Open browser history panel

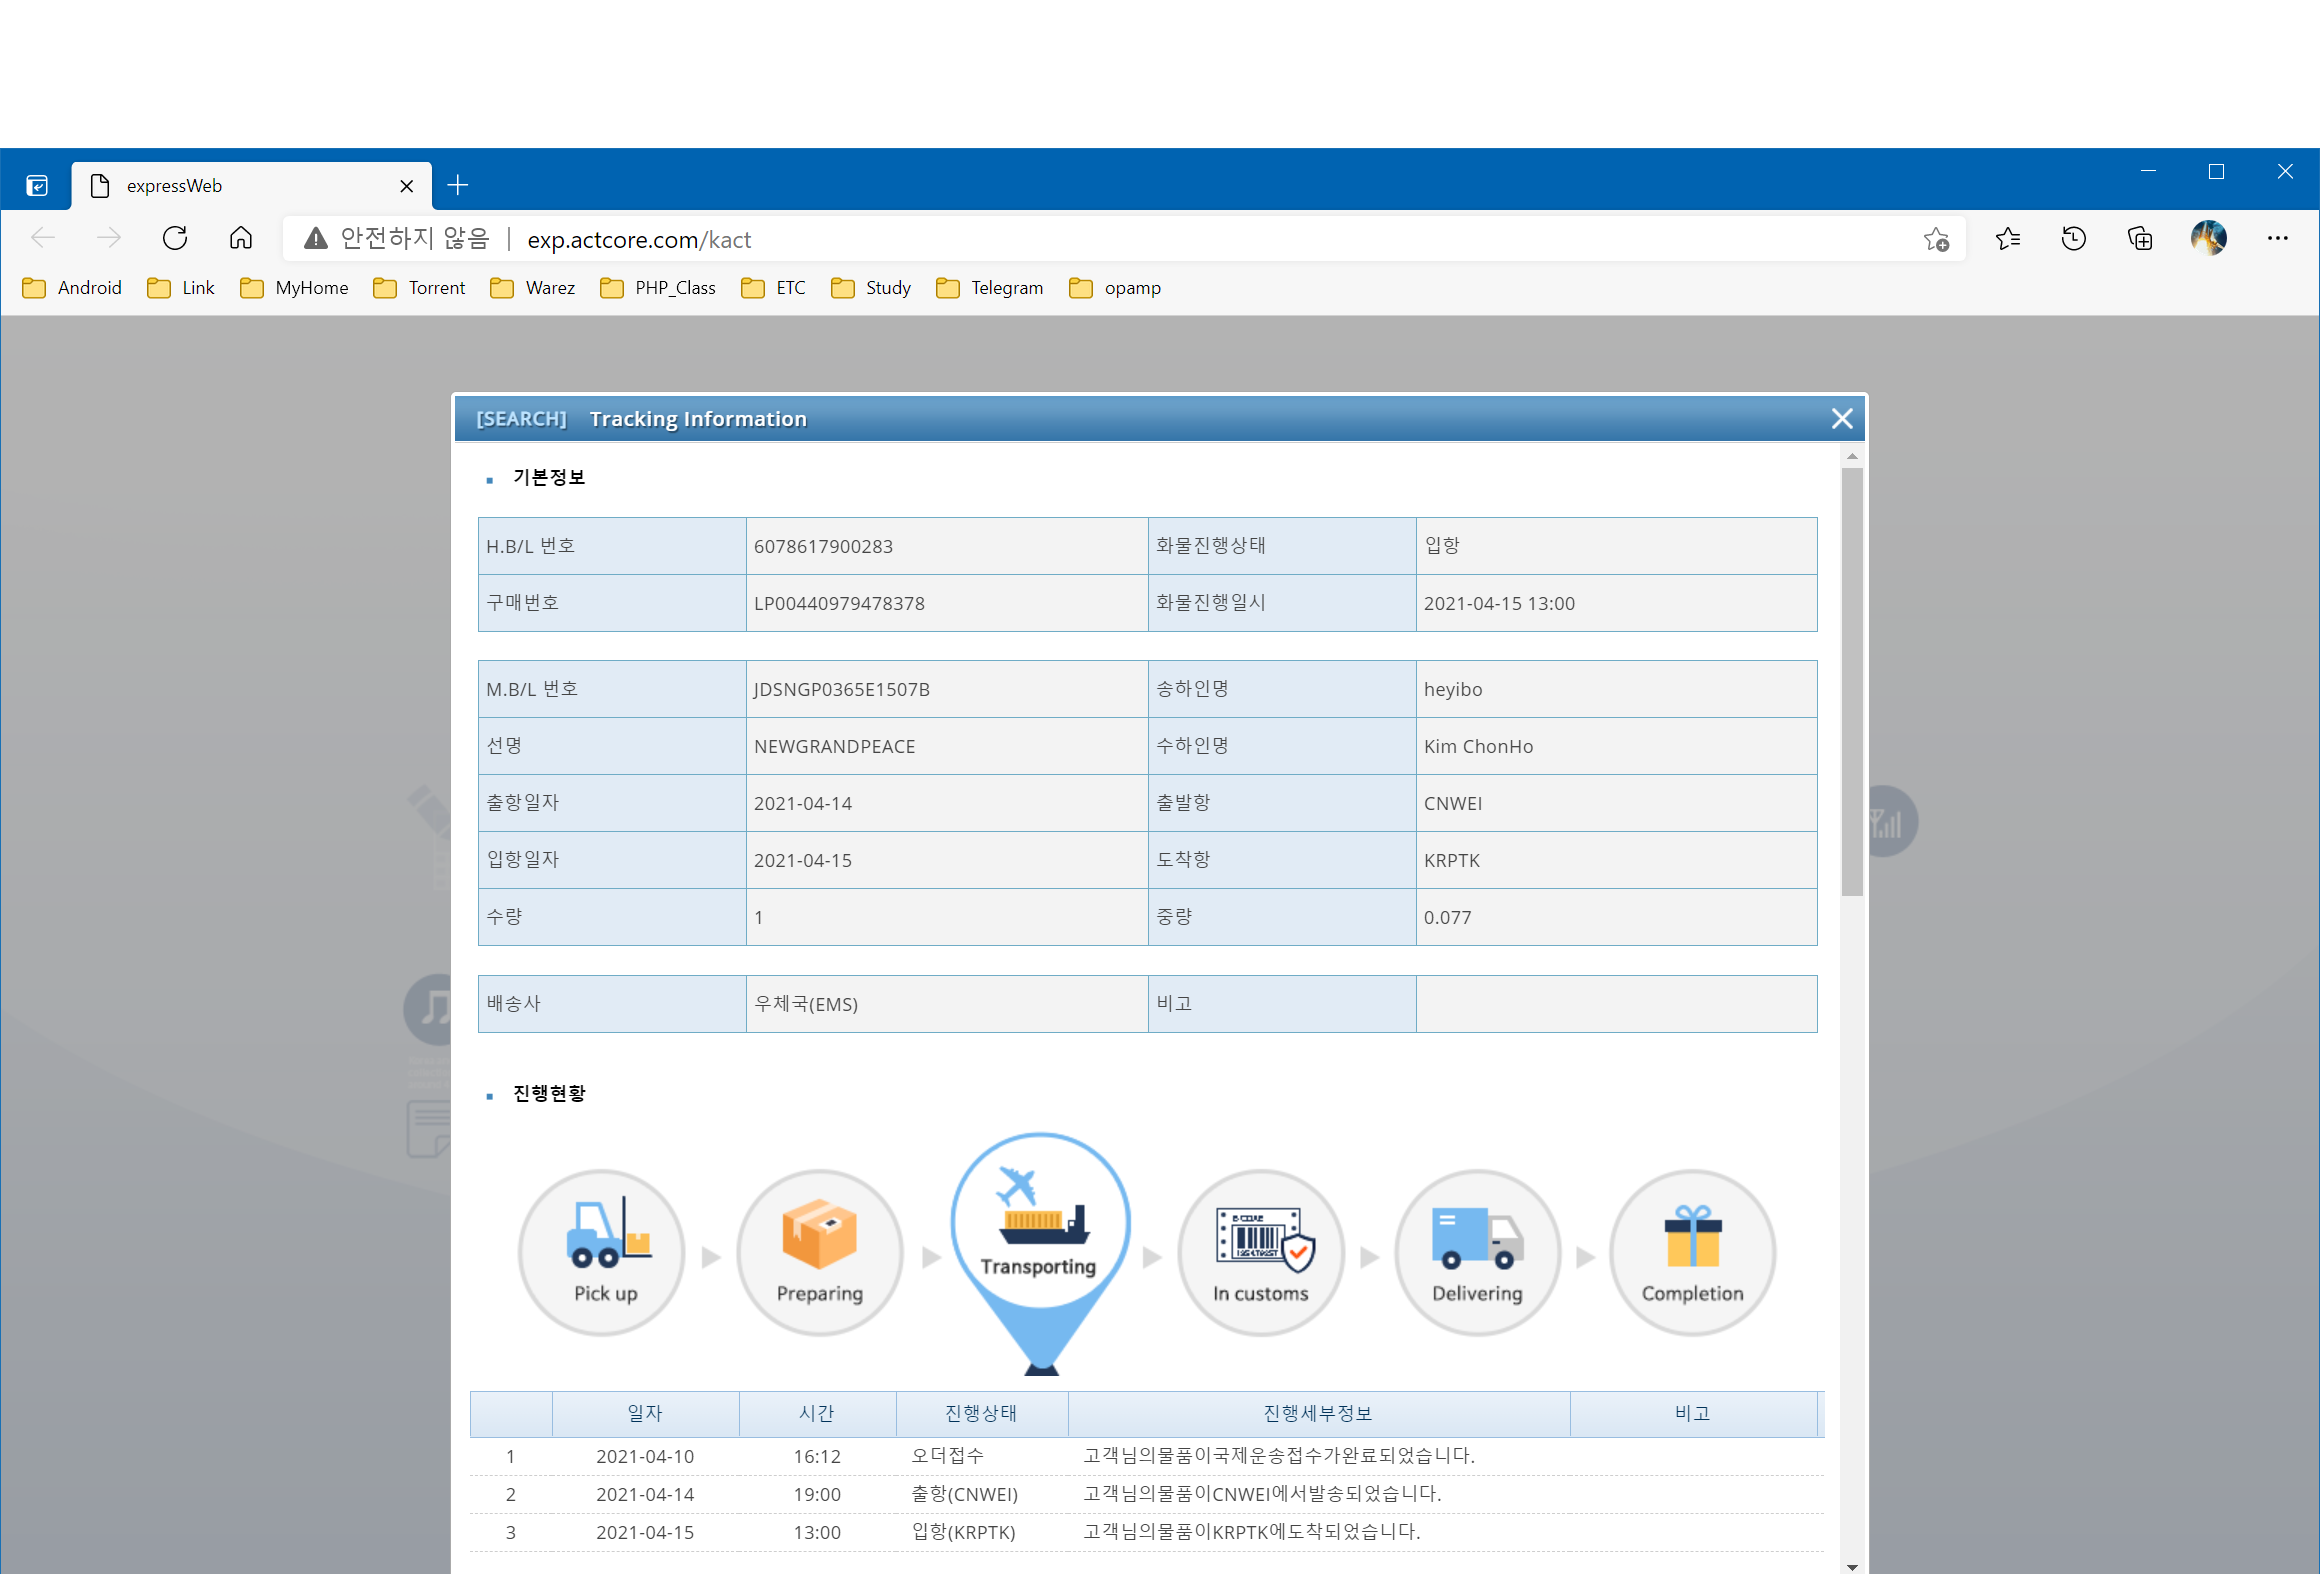coord(2074,239)
